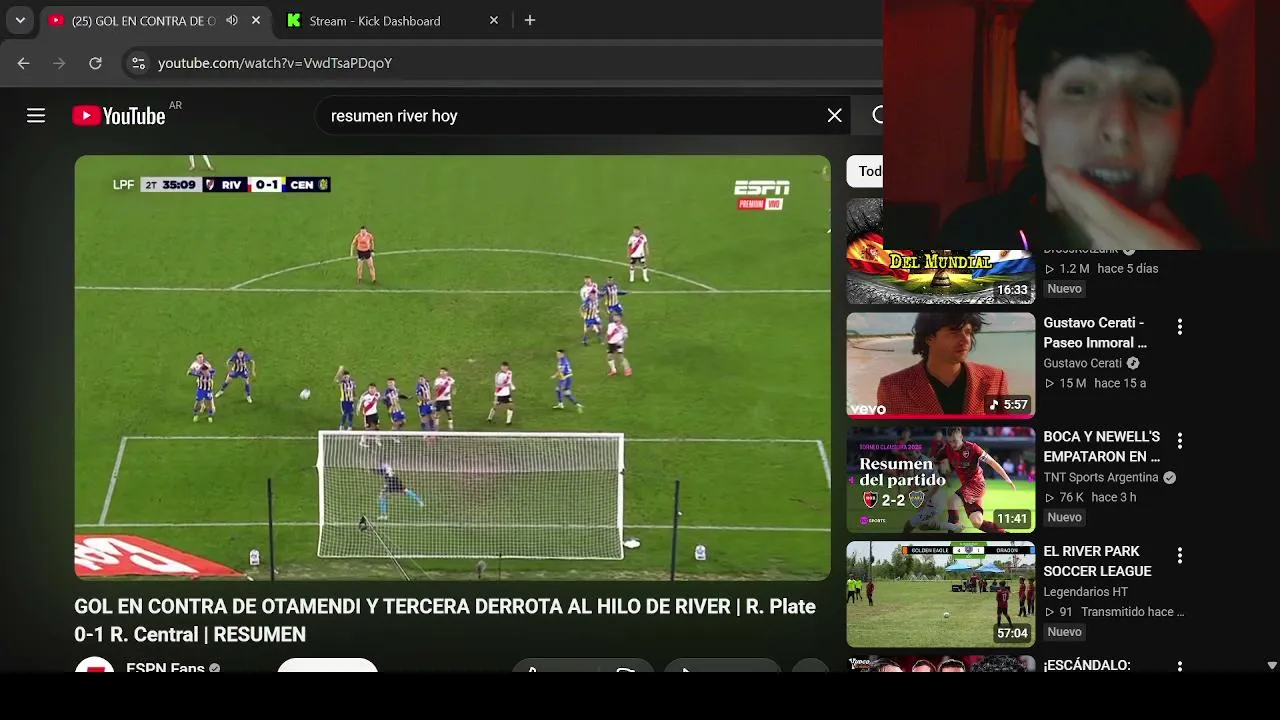Open 'EL RIVER PARK SOCCER LEAGUE' video title
The width and height of the screenshot is (1280, 720).
1098,561
